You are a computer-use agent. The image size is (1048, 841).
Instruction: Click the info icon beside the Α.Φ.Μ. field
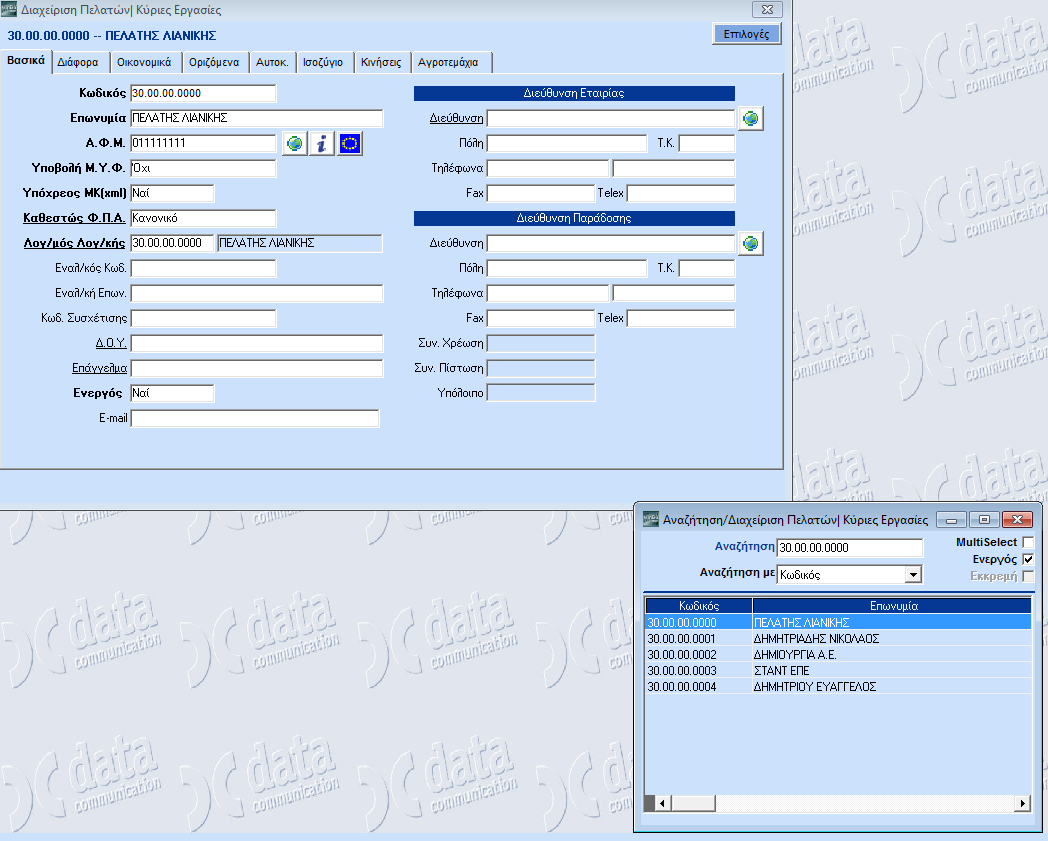point(322,143)
